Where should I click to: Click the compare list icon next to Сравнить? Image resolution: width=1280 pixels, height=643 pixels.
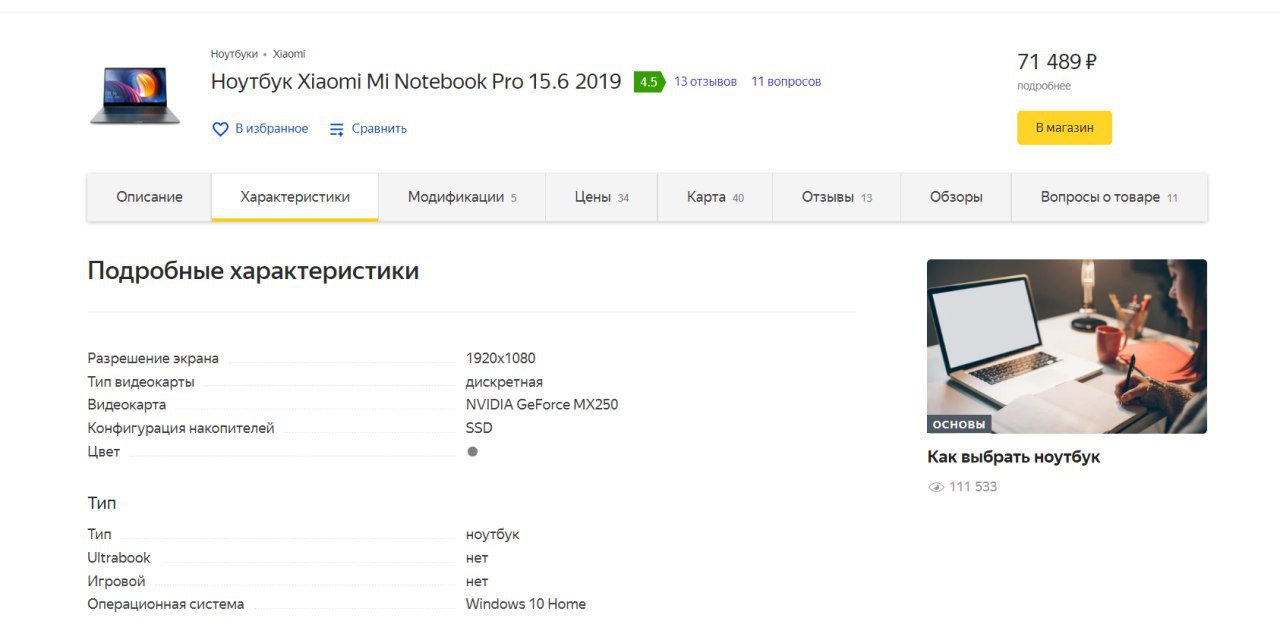pos(337,129)
